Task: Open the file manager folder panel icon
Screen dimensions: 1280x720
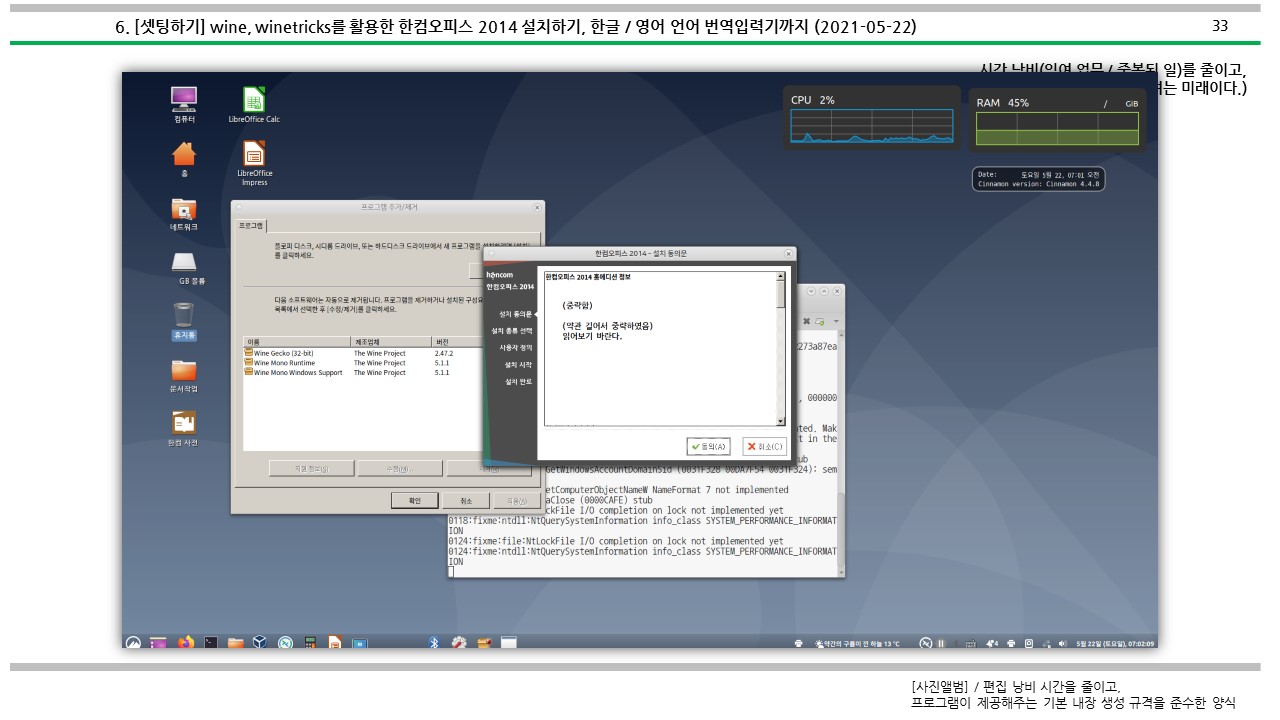Action: click(236, 642)
